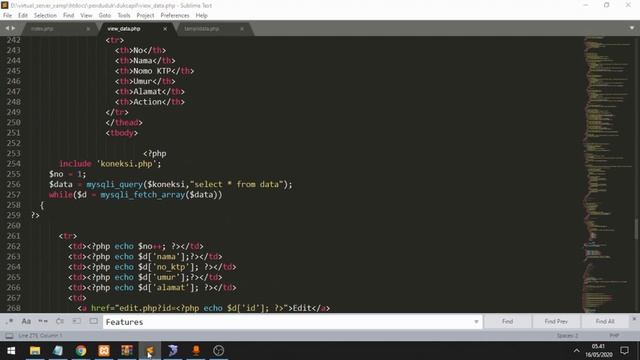
Task: Open the Help menu
Action: (x=202, y=16)
